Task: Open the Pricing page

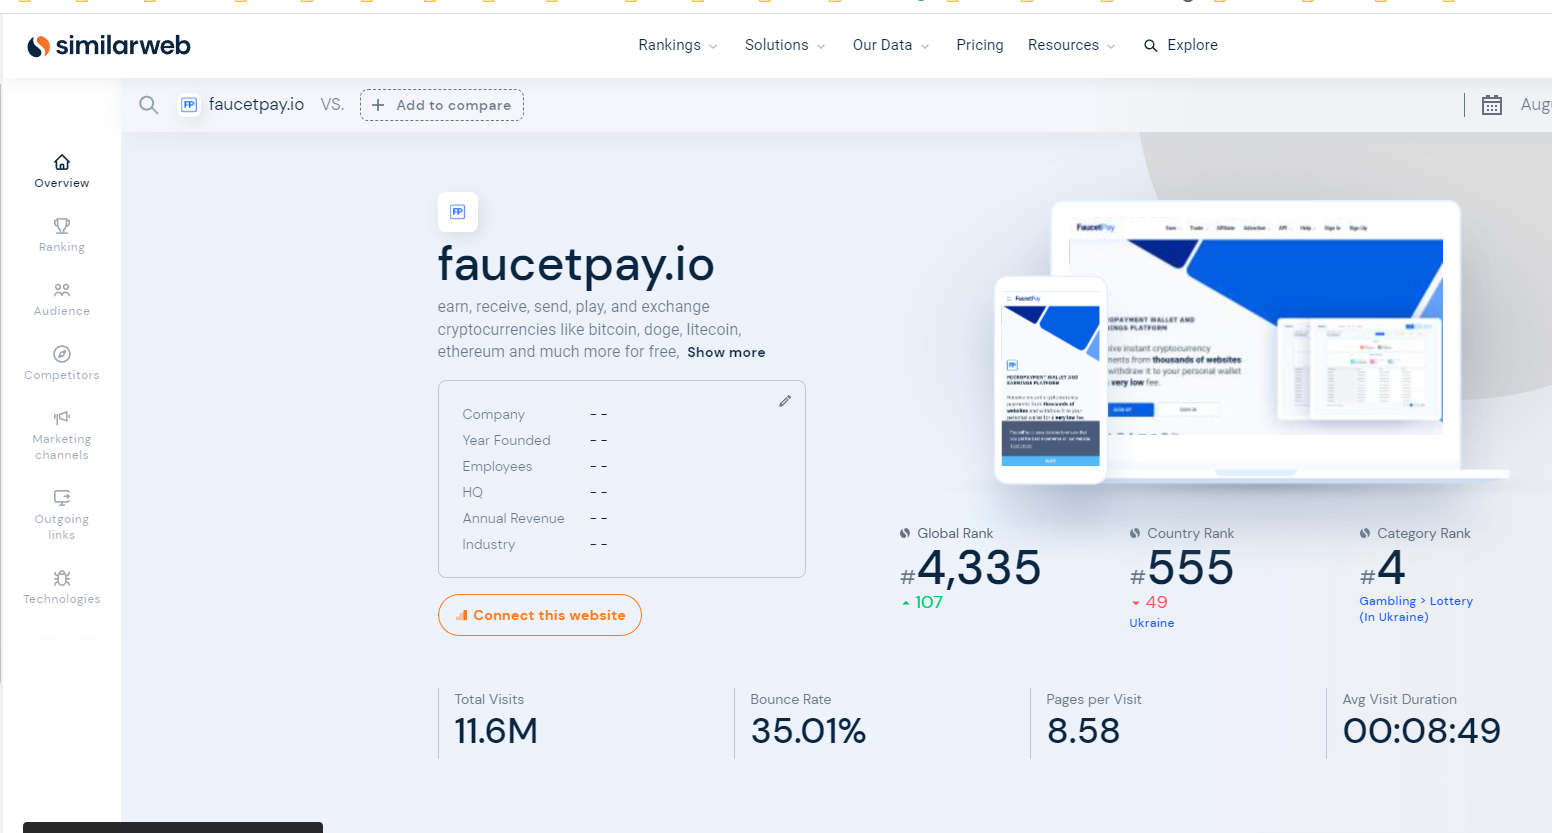Action: (x=979, y=45)
